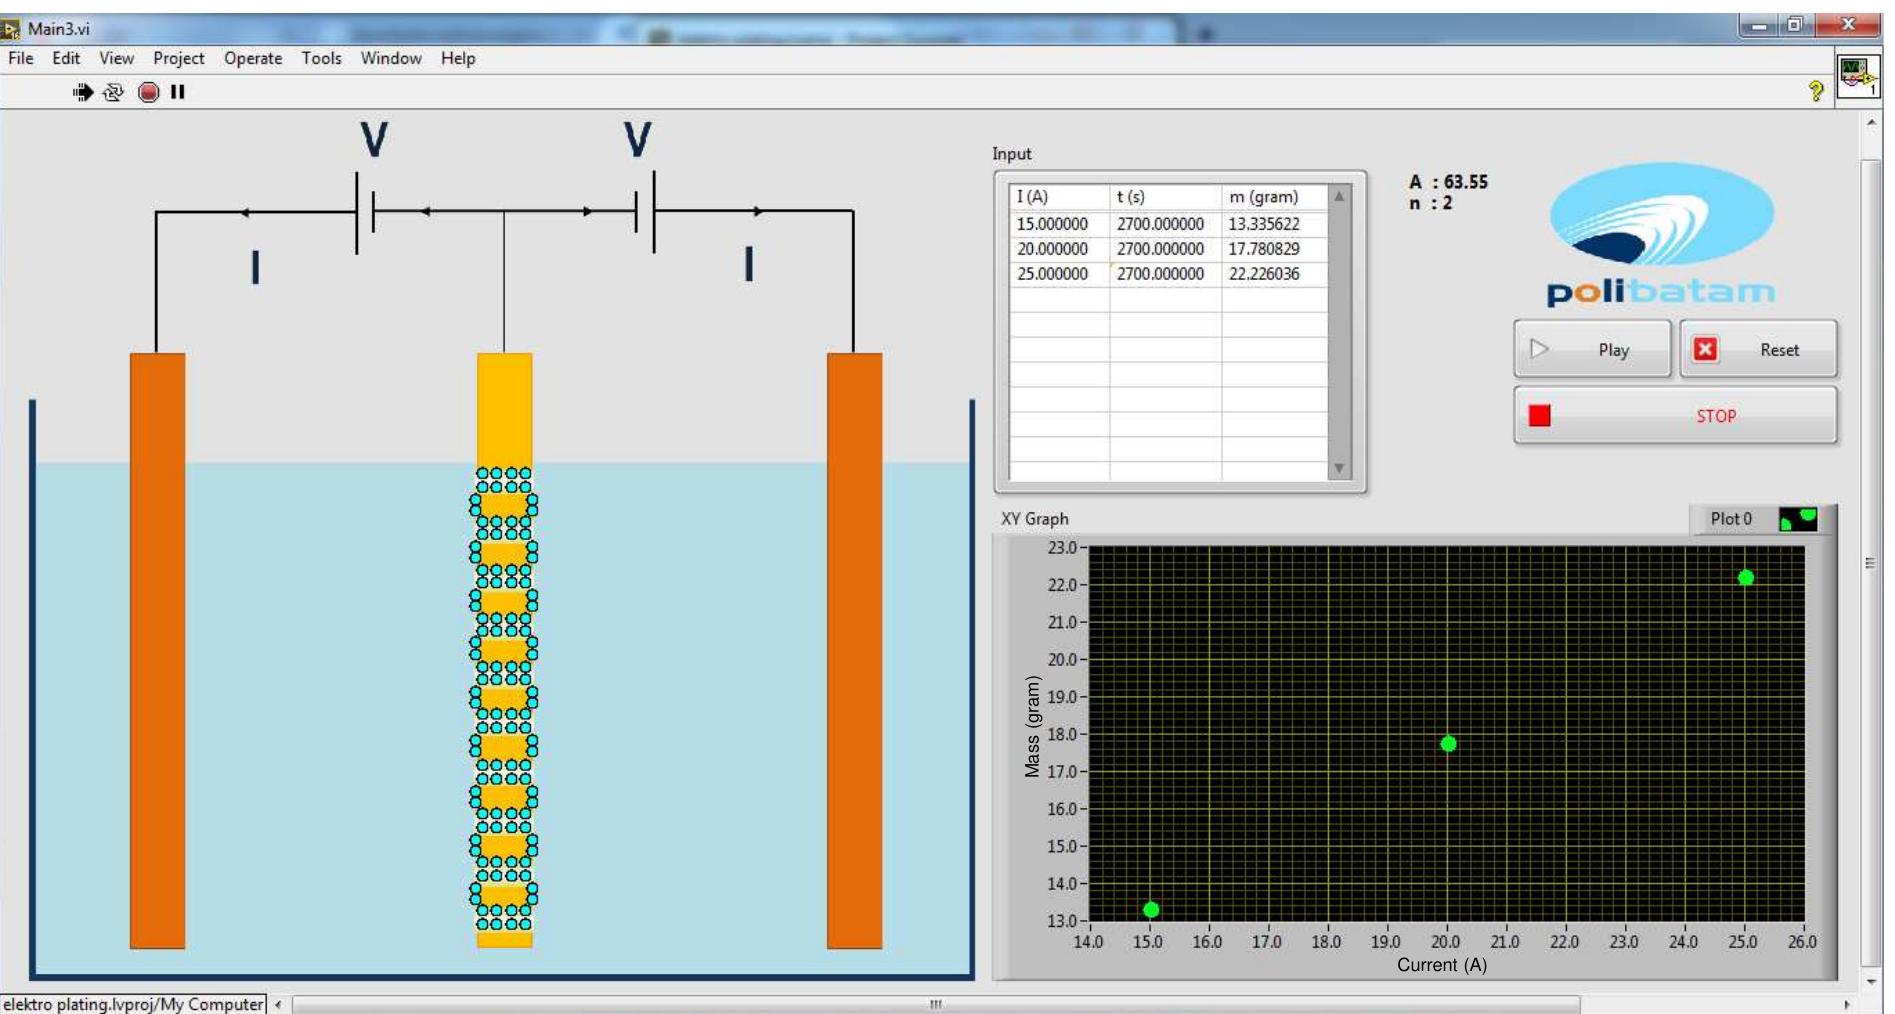Click the I (A) column header
Viewport: 1895px width, 1014px height.
pyautogui.click(x=1059, y=197)
